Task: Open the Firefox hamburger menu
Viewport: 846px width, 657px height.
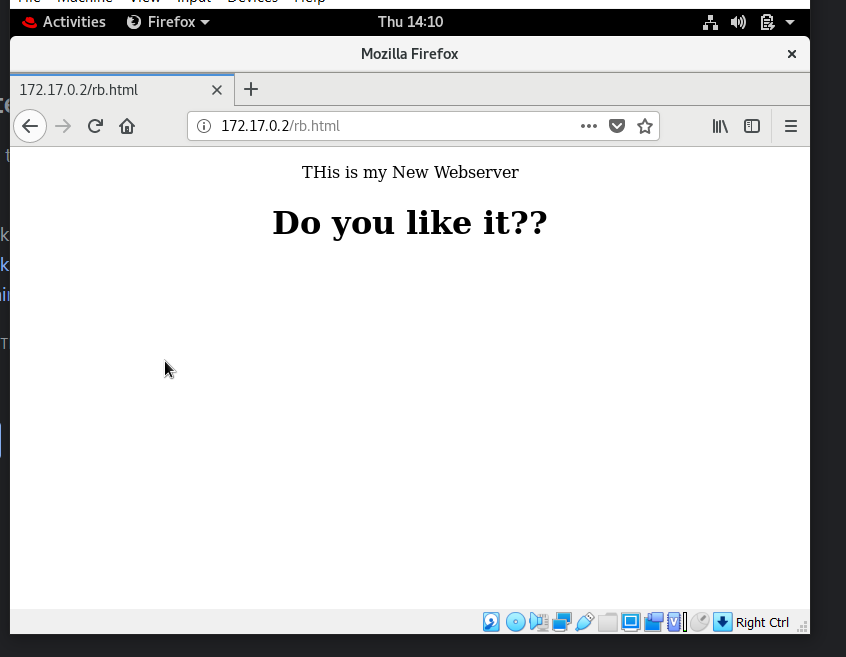Action: [791, 126]
